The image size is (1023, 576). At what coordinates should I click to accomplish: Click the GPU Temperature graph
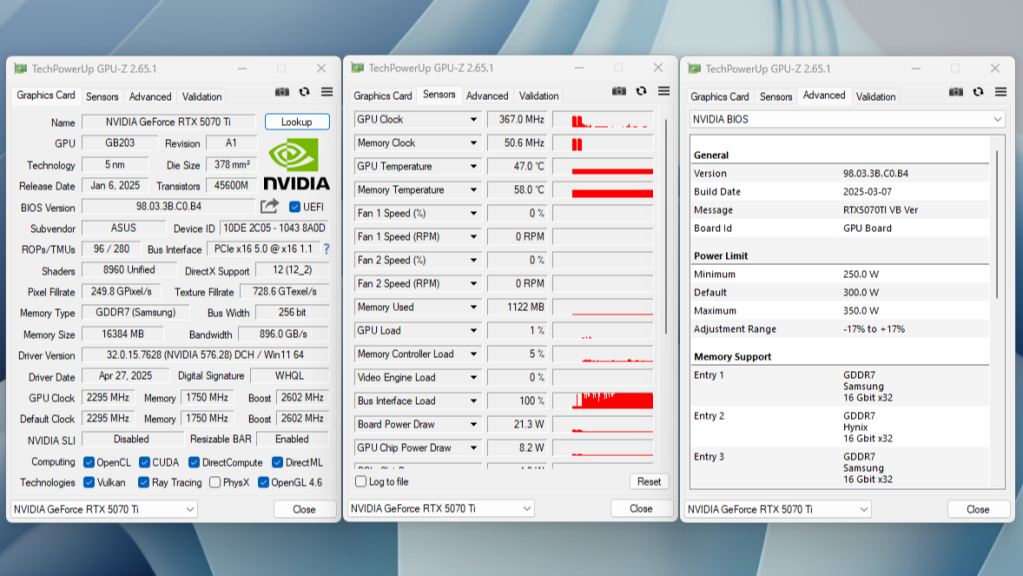click(603, 166)
